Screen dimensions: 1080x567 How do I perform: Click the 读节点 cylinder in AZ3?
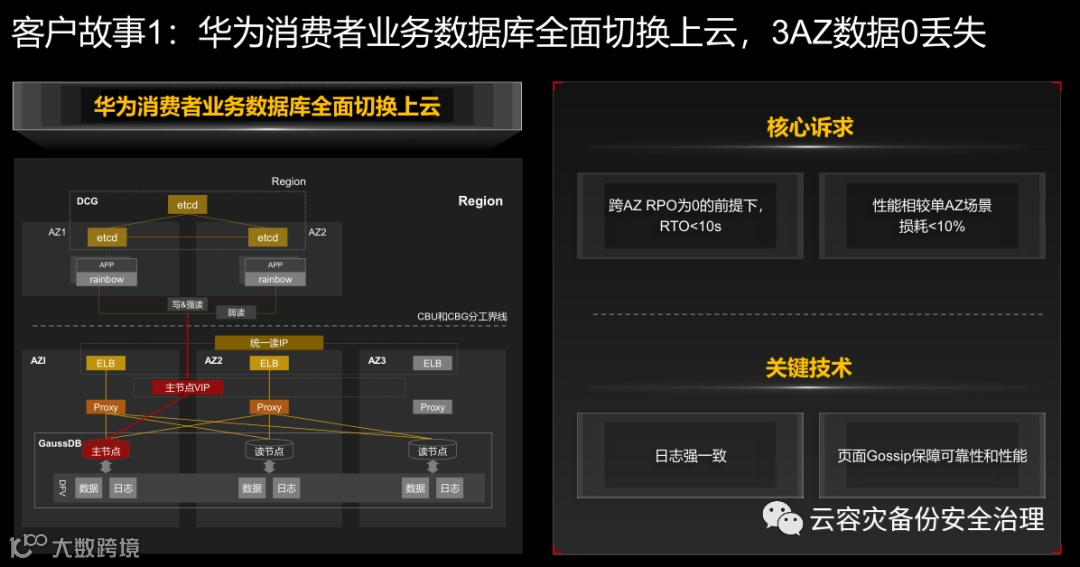click(433, 451)
